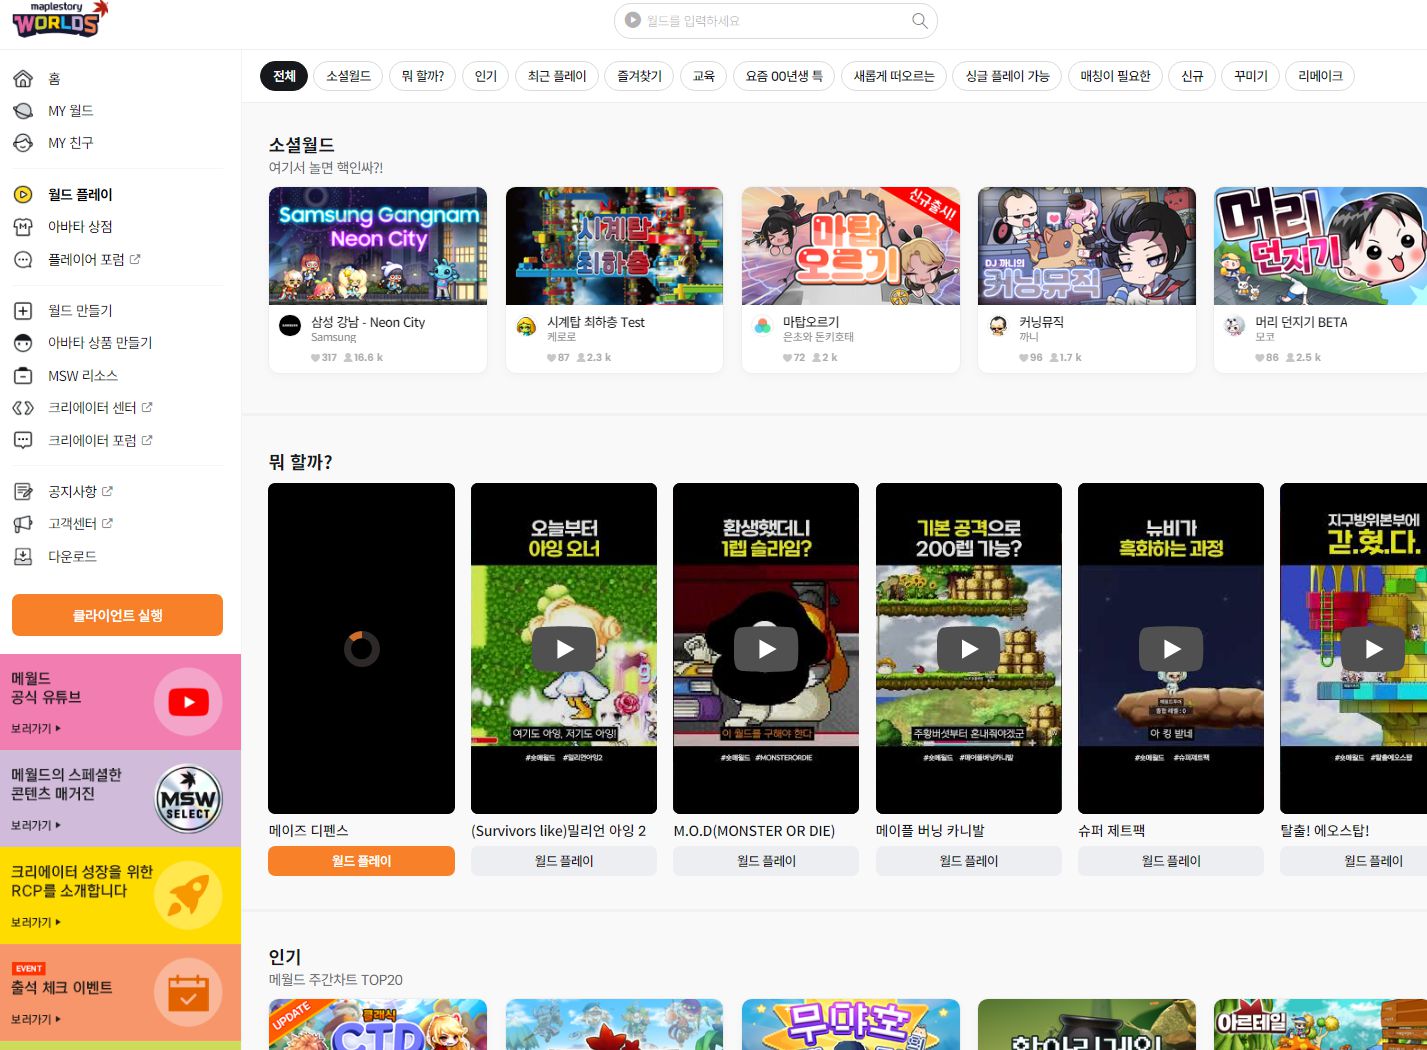Select the 전체 category tab
The image size is (1427, 1050).
(284, 76)
